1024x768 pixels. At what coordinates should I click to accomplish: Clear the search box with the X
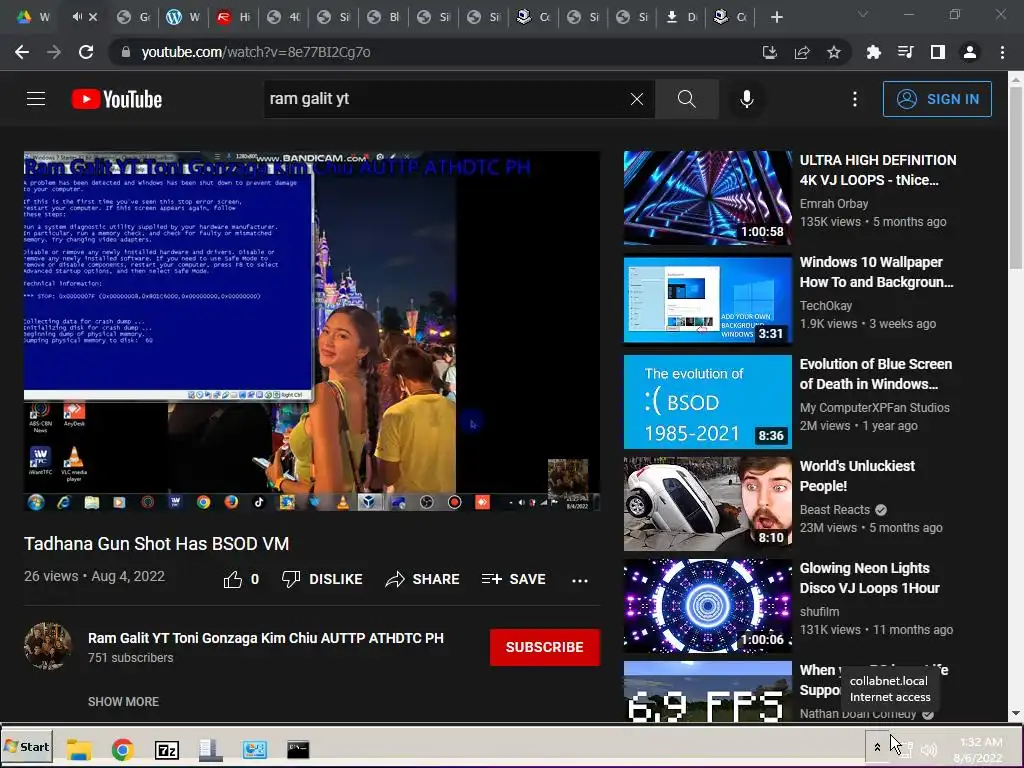[x=637, y=99]
